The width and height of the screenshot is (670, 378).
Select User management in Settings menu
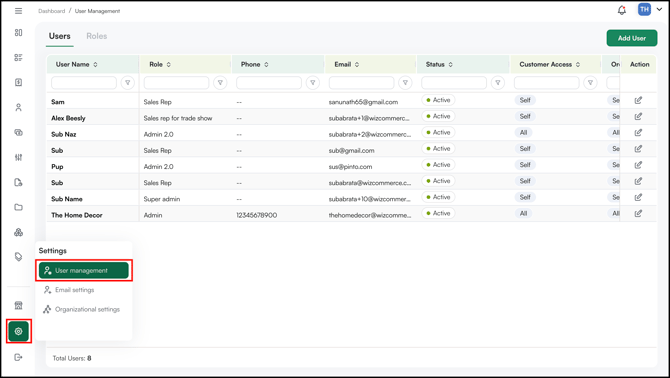click(84, 270)
